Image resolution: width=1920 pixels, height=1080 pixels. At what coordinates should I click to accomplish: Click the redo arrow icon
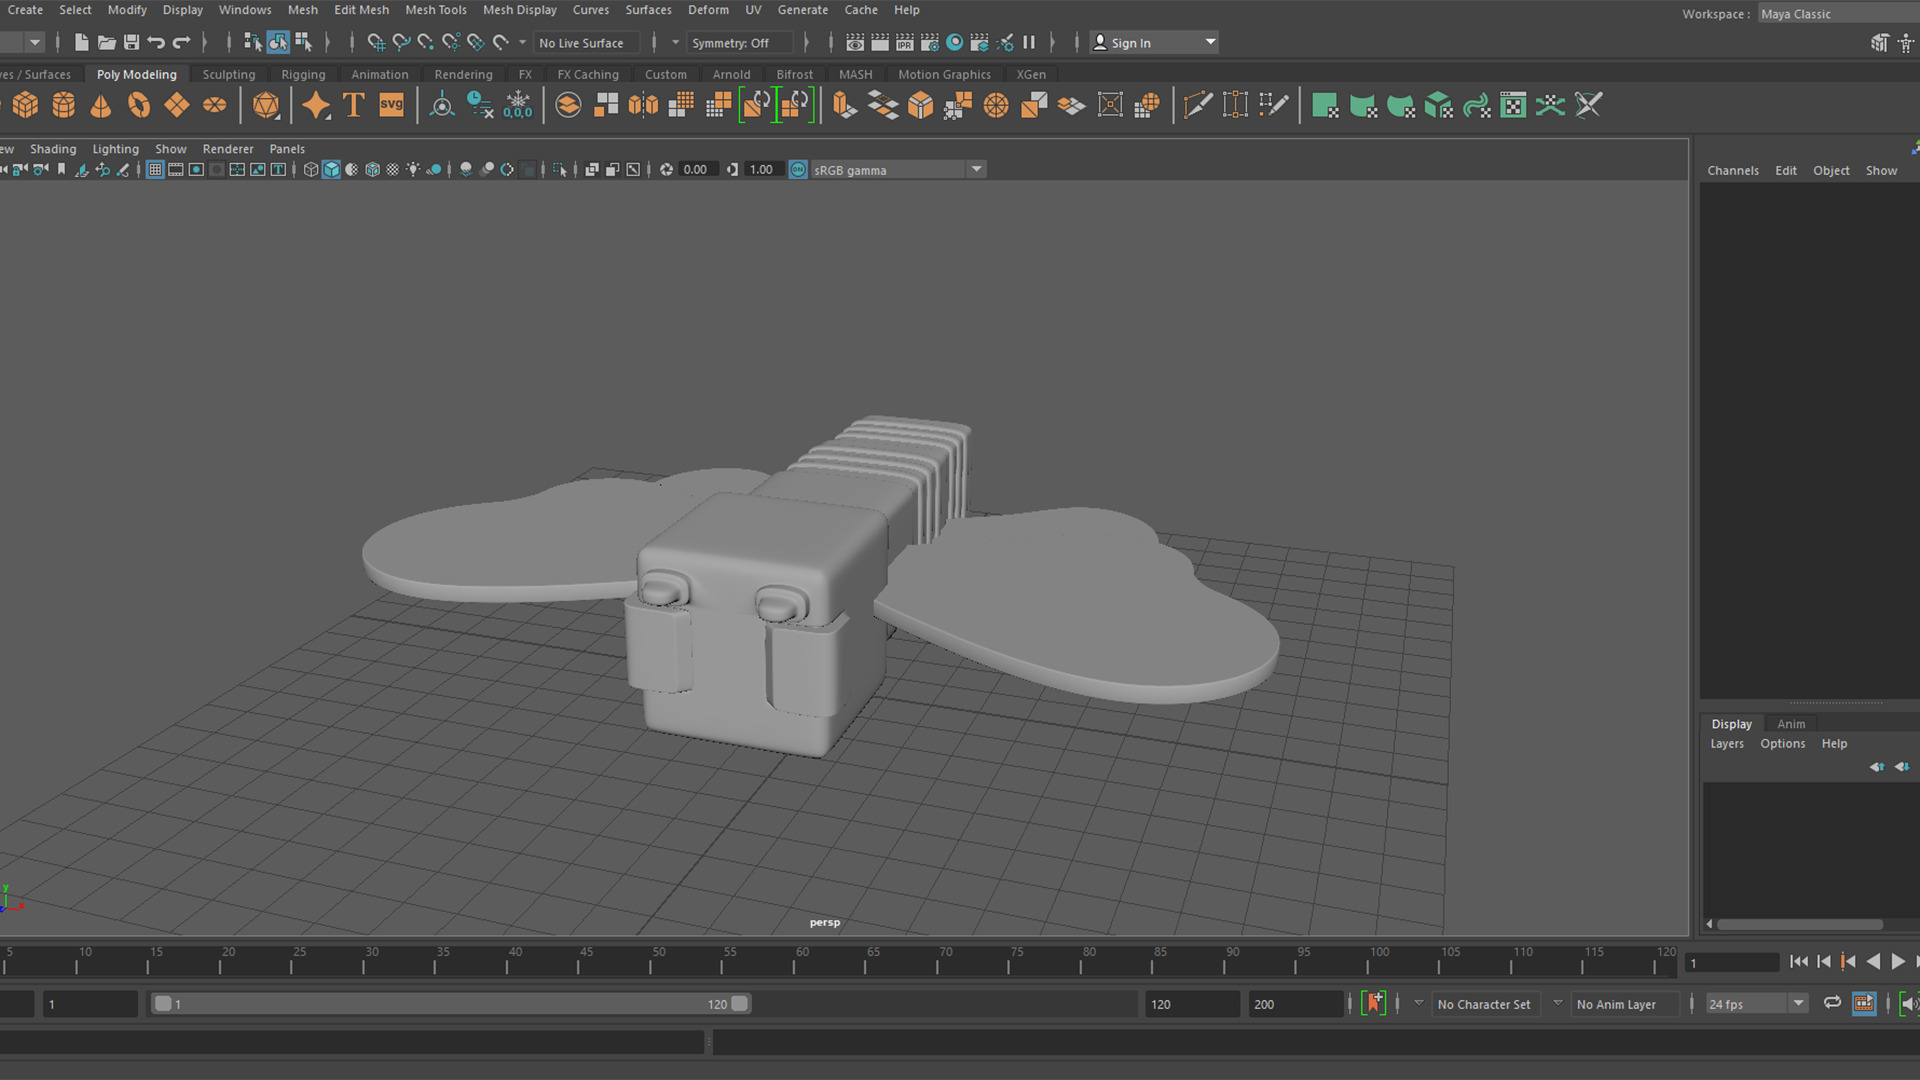(x=181, y=42)
